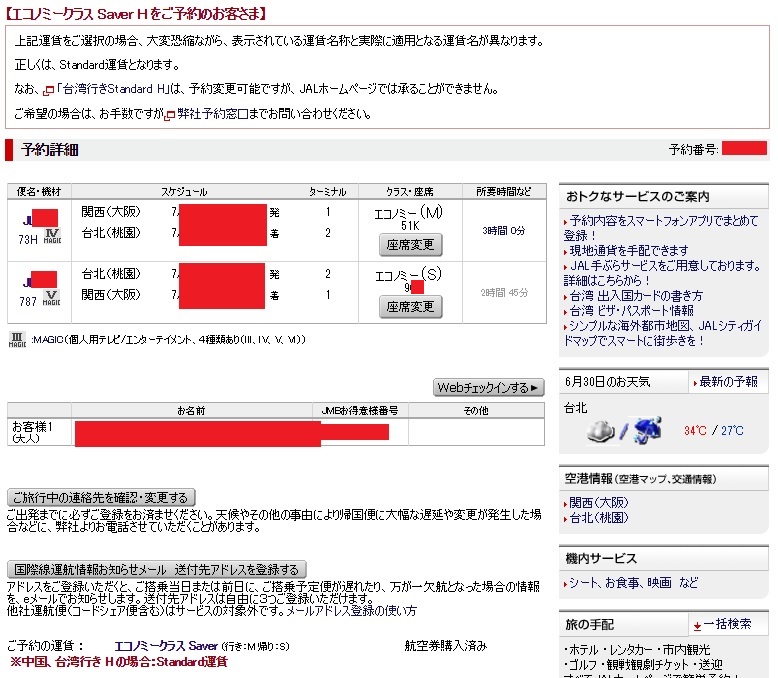778x678 pixels.
Task: Open the JALシティガイドマップ link
Action: coord(662,333)
